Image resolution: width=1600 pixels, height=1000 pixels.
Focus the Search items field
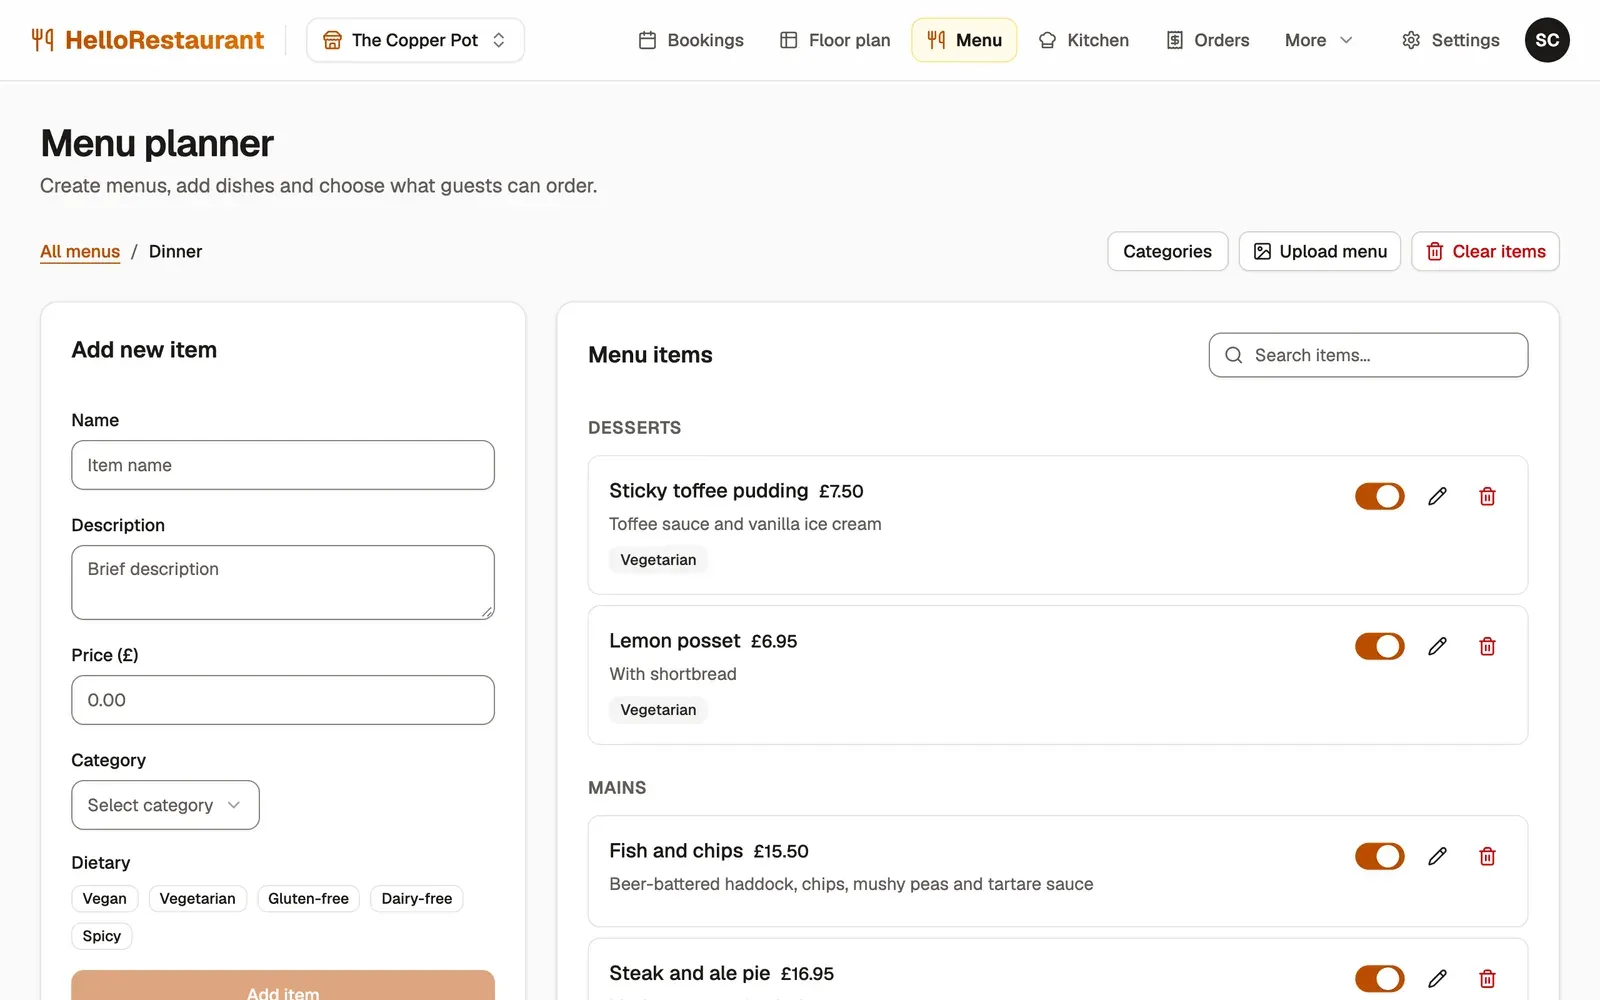(1368, 355)
